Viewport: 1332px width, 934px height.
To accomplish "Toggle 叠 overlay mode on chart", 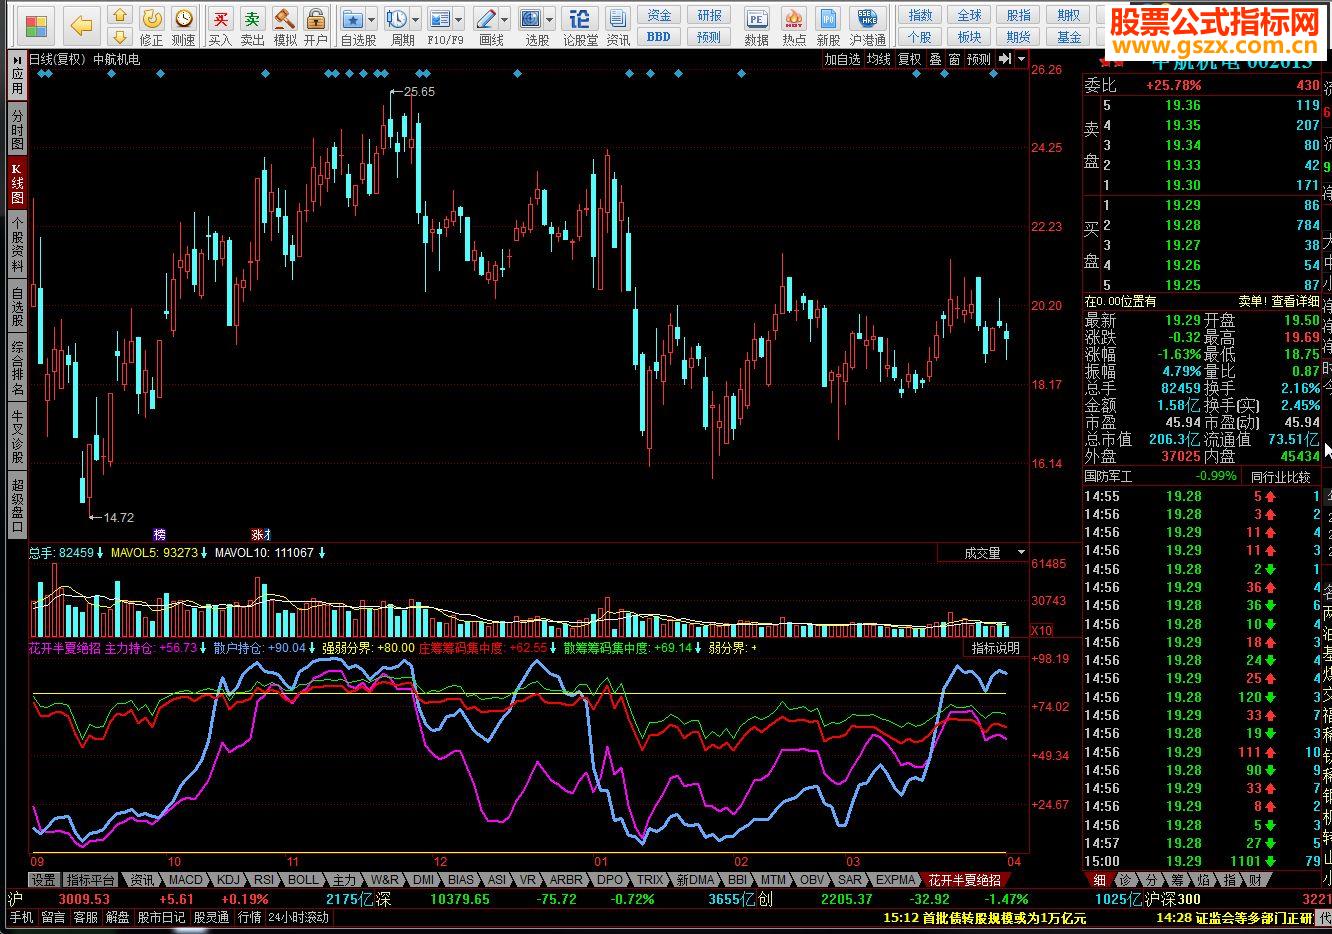I will (x=936, y=60).
